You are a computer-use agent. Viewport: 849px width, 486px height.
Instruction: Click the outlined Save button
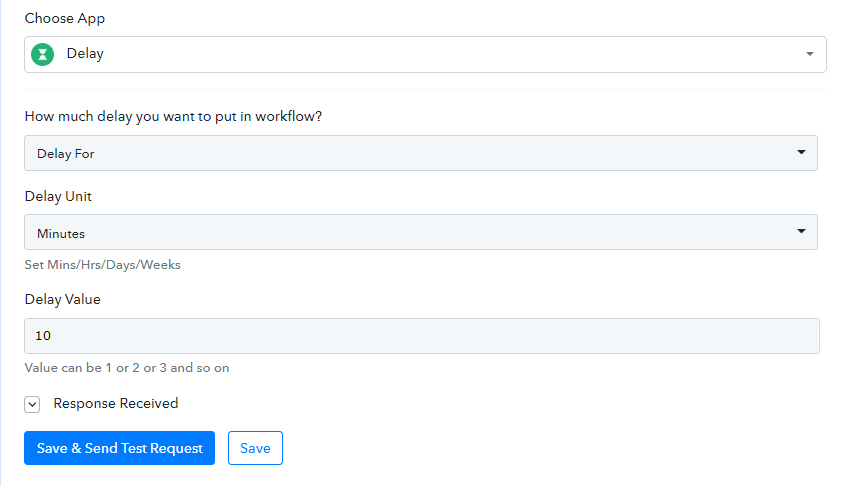[x=255, y=448]
